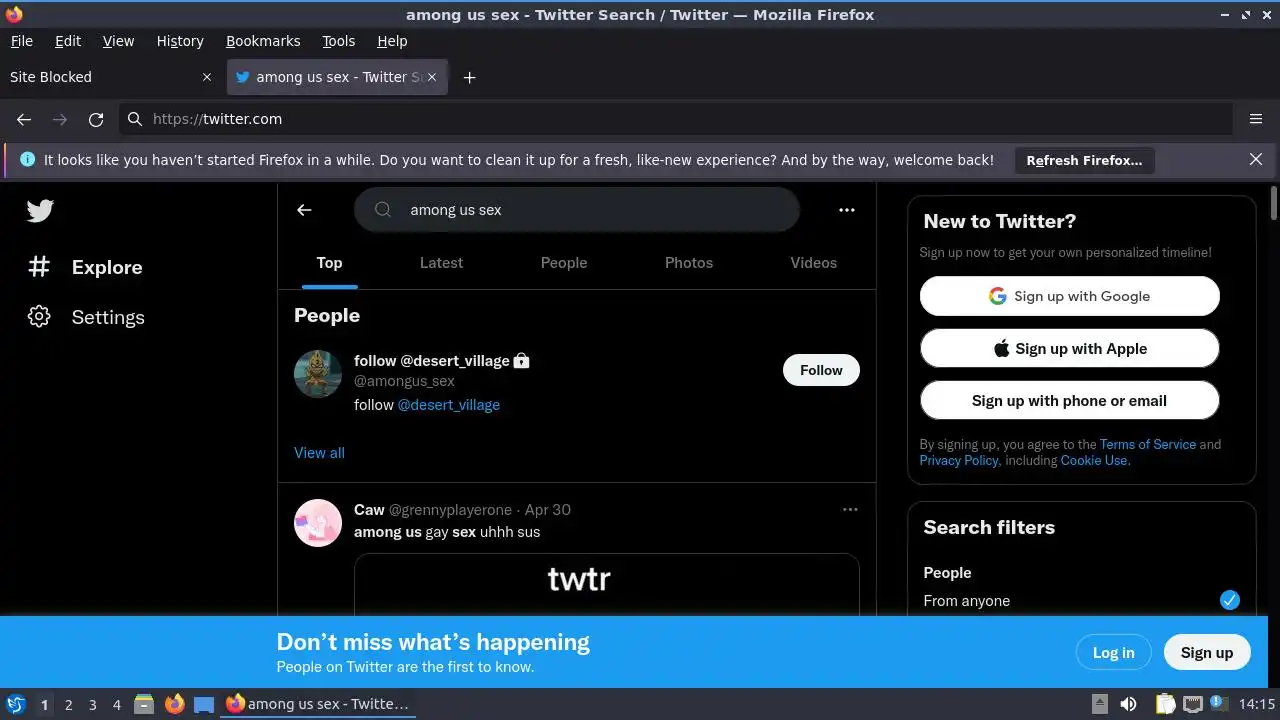Open the volume control in system tray

pos(1128,704)
